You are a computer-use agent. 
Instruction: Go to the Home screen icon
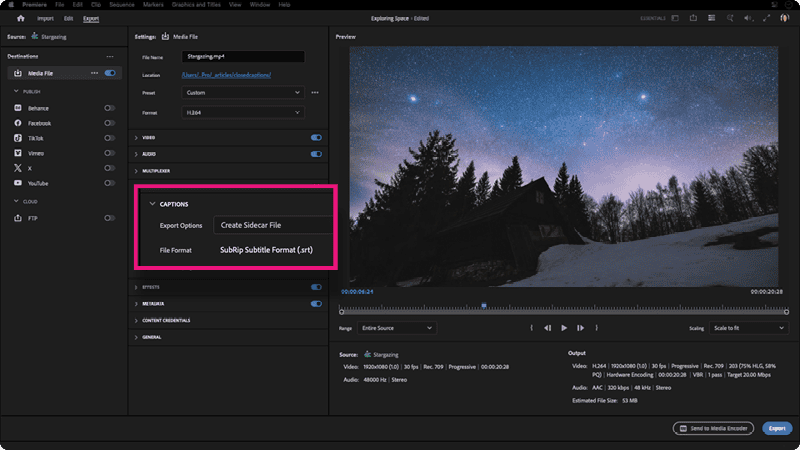pyautogui.click(x=20, y=18)
